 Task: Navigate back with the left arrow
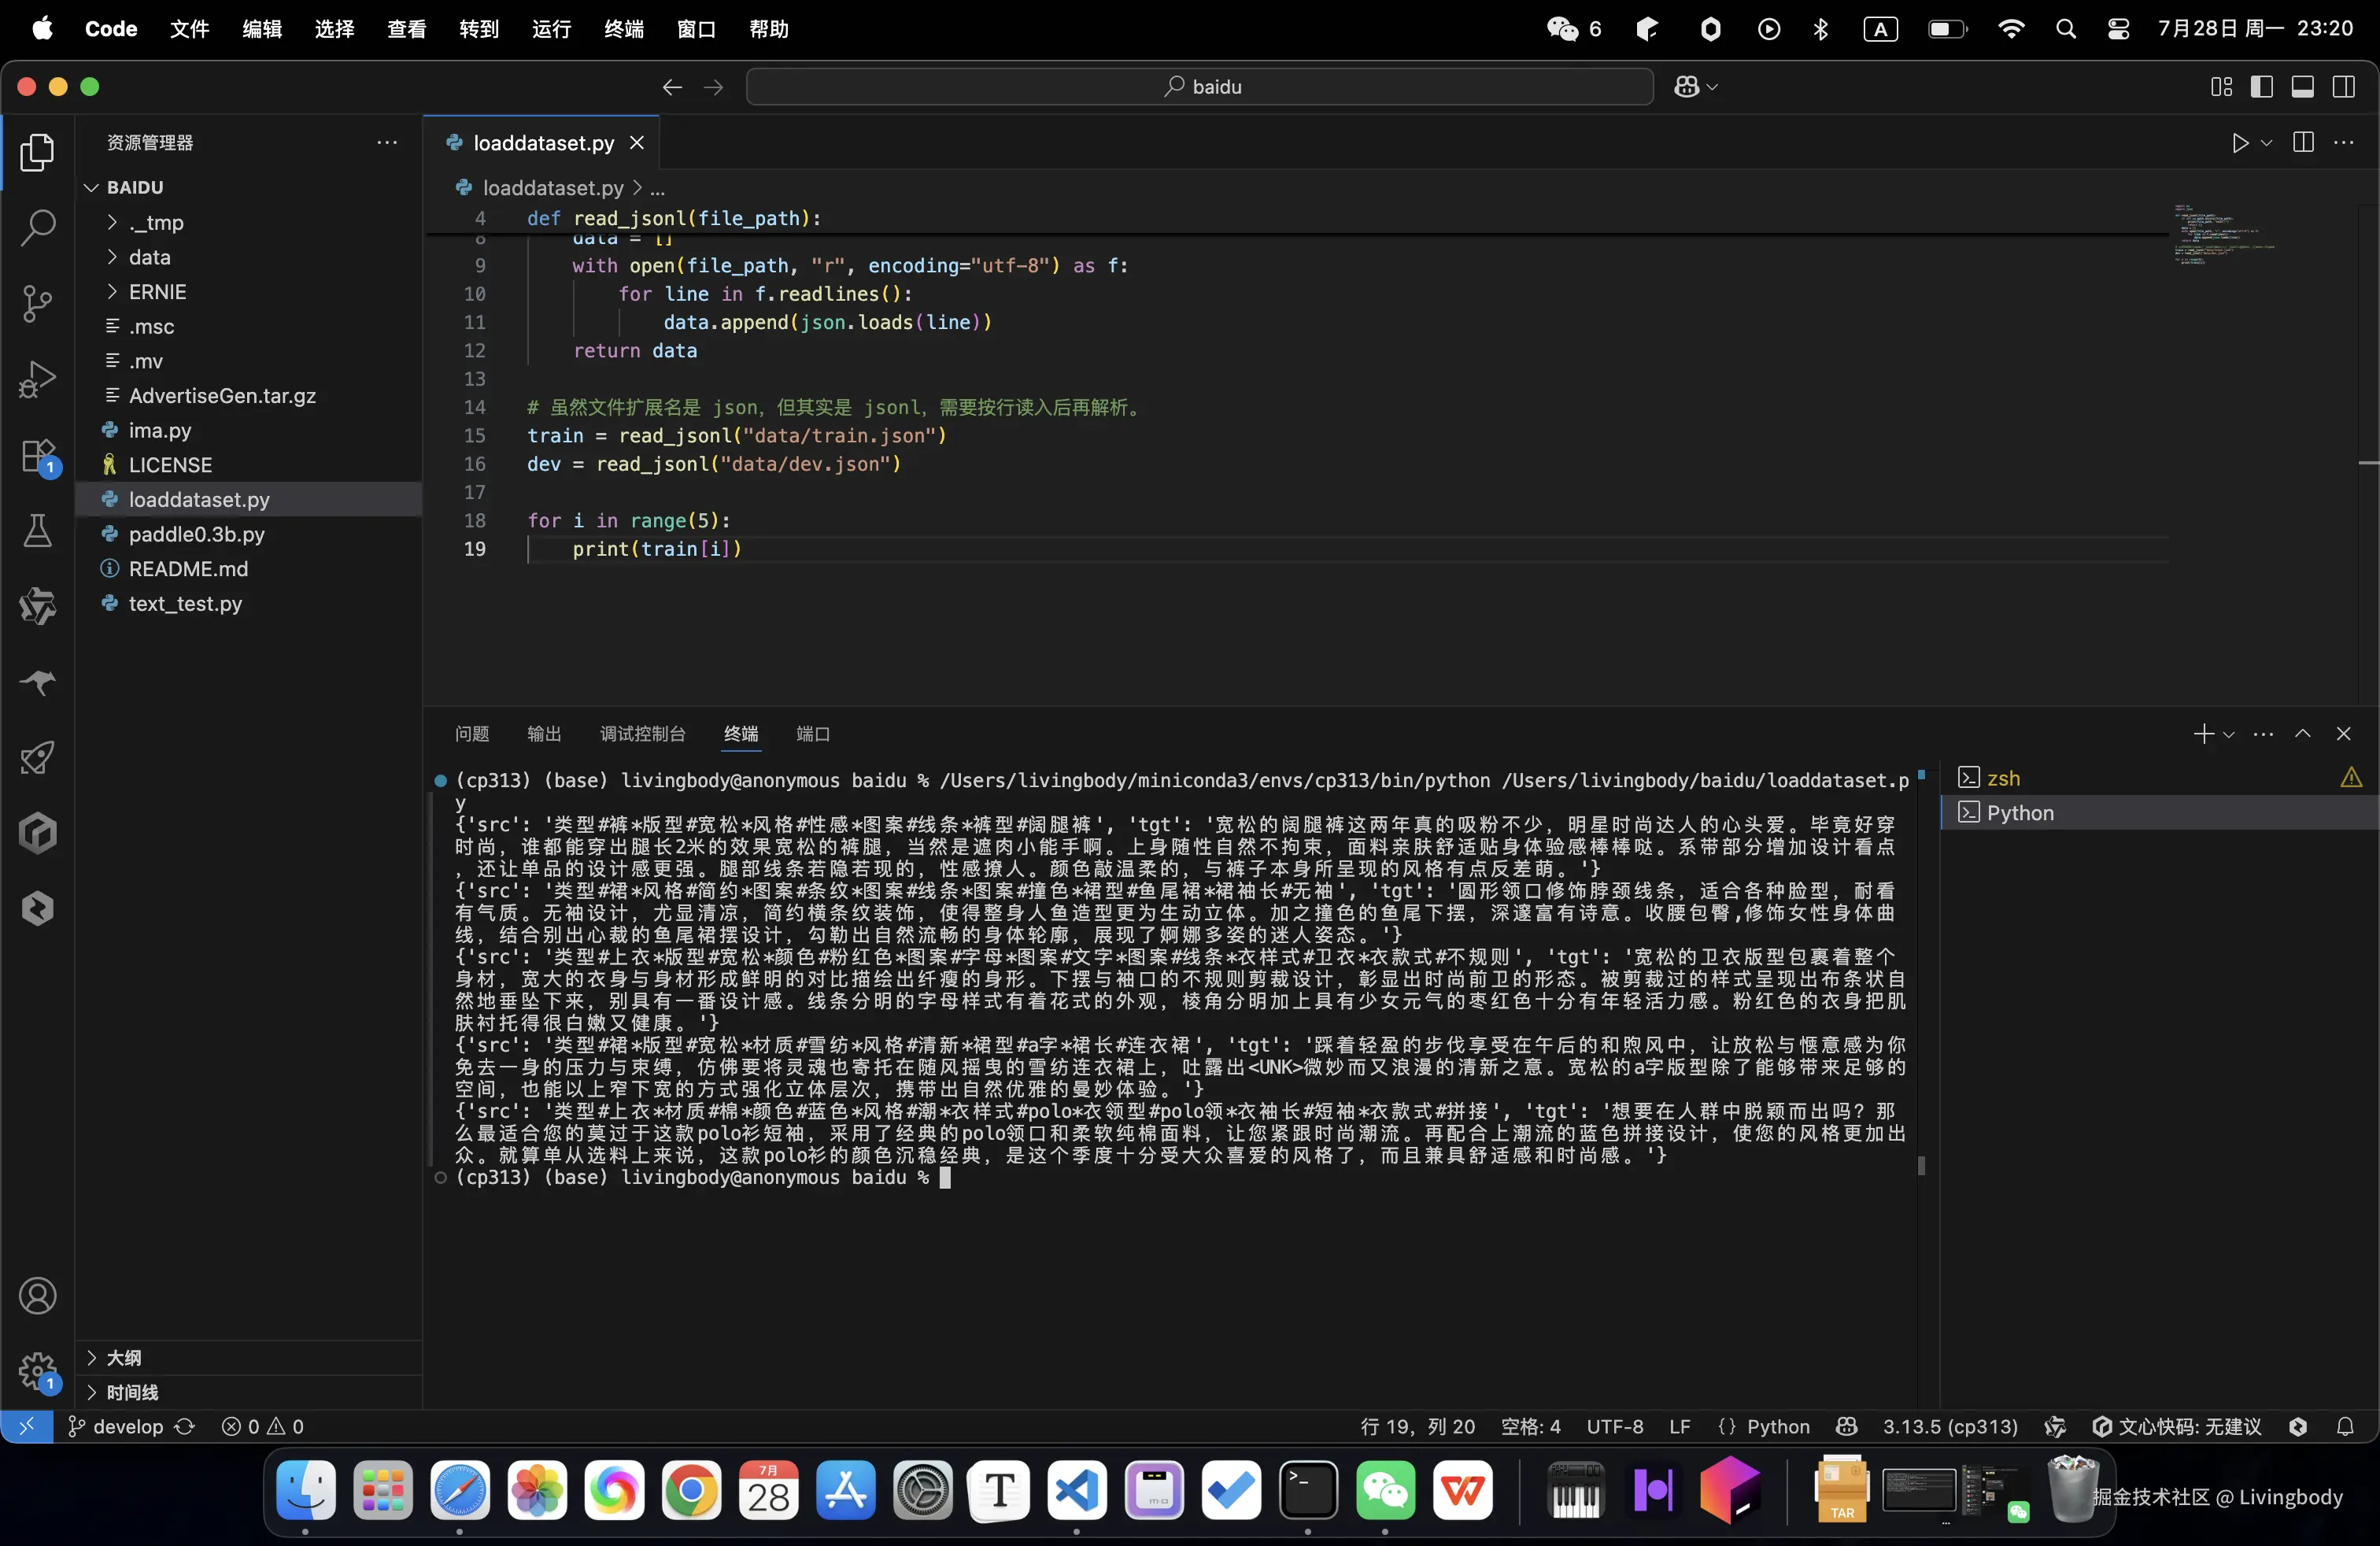point(672,87)
